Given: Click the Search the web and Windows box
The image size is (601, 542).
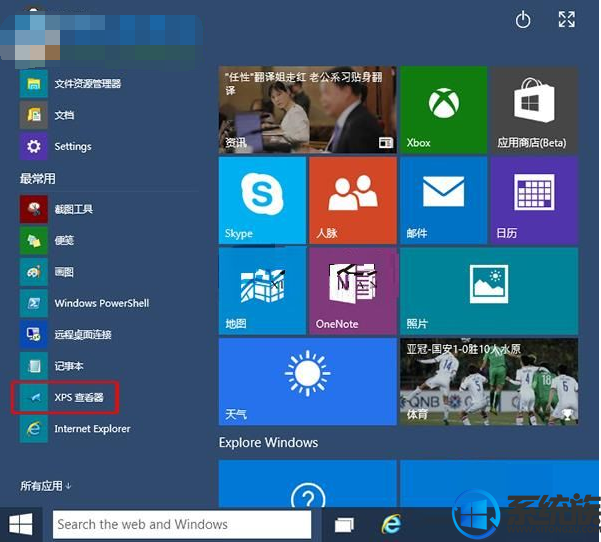Looking at the screenshot, I should click(x=182, y=524).
